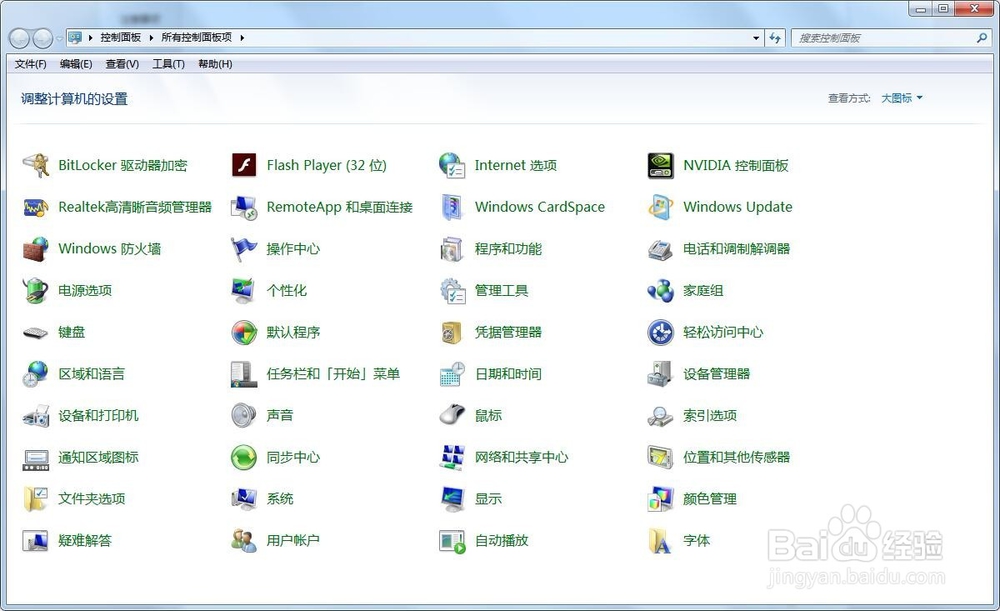Open the 工具(T) menu
The image size is (1000, 611).
coord(168,64)
